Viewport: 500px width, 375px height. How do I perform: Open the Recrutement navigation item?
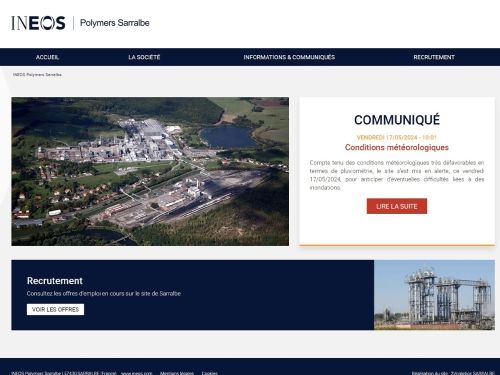[434, 57]
